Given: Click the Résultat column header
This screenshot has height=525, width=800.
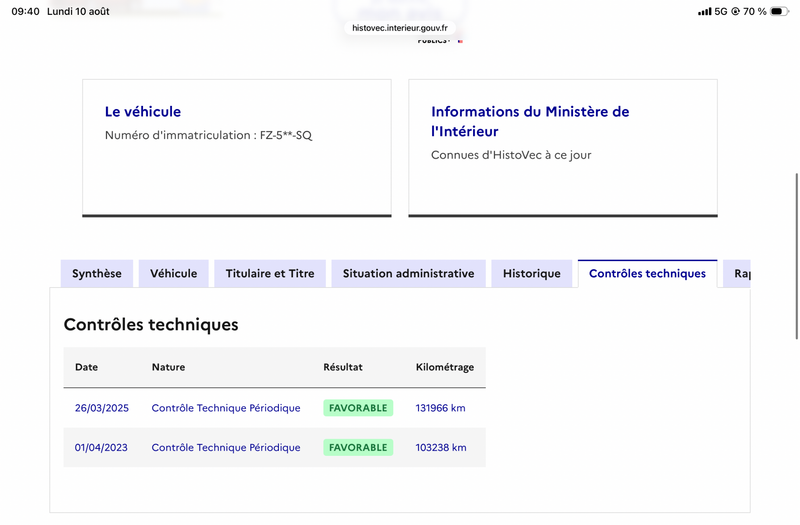Looking at the screenshot, I should pyautogui.click(x=343, y=367).
